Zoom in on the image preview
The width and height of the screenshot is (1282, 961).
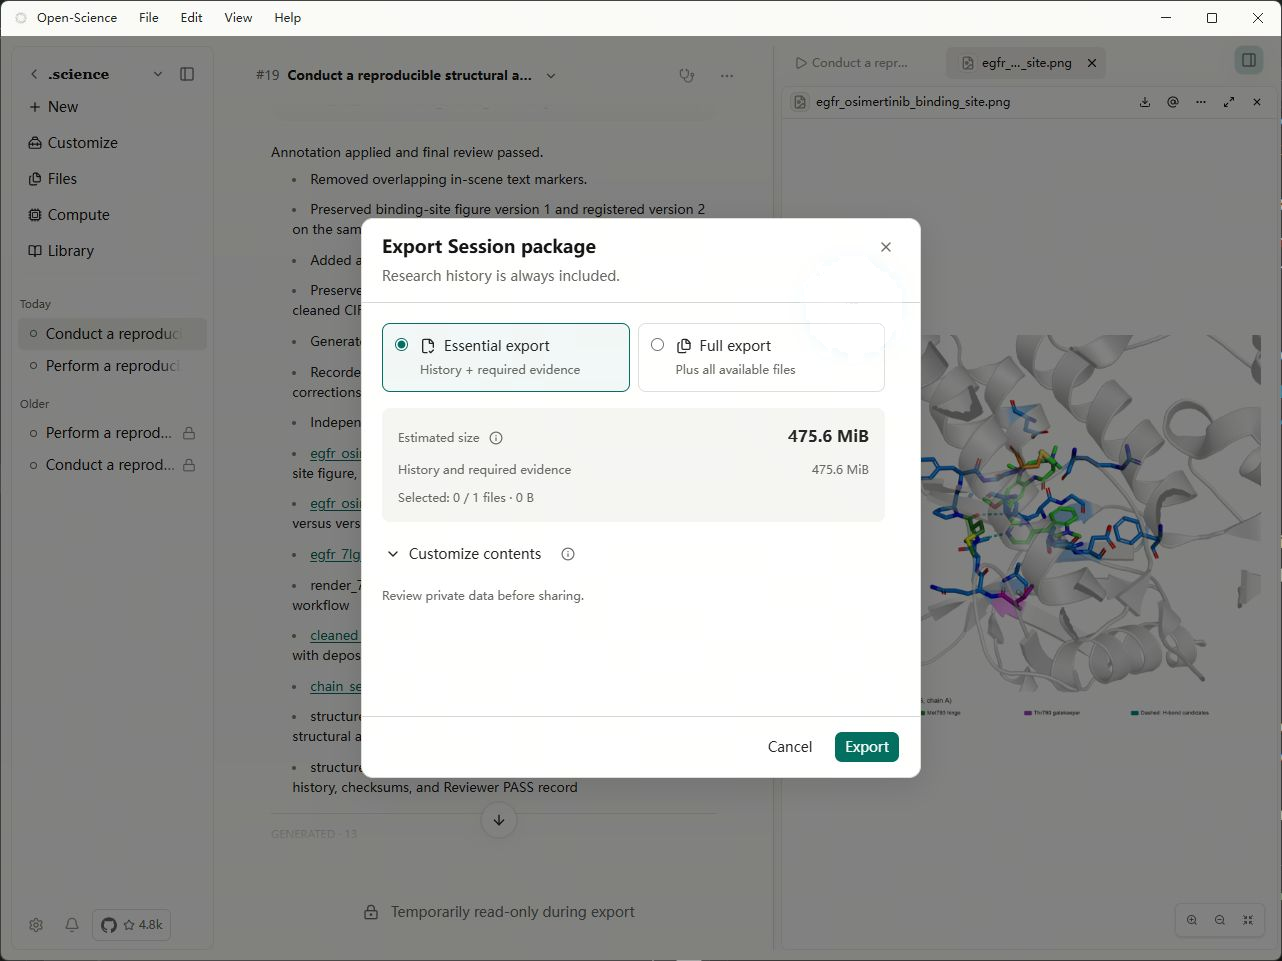[1192, 920]
